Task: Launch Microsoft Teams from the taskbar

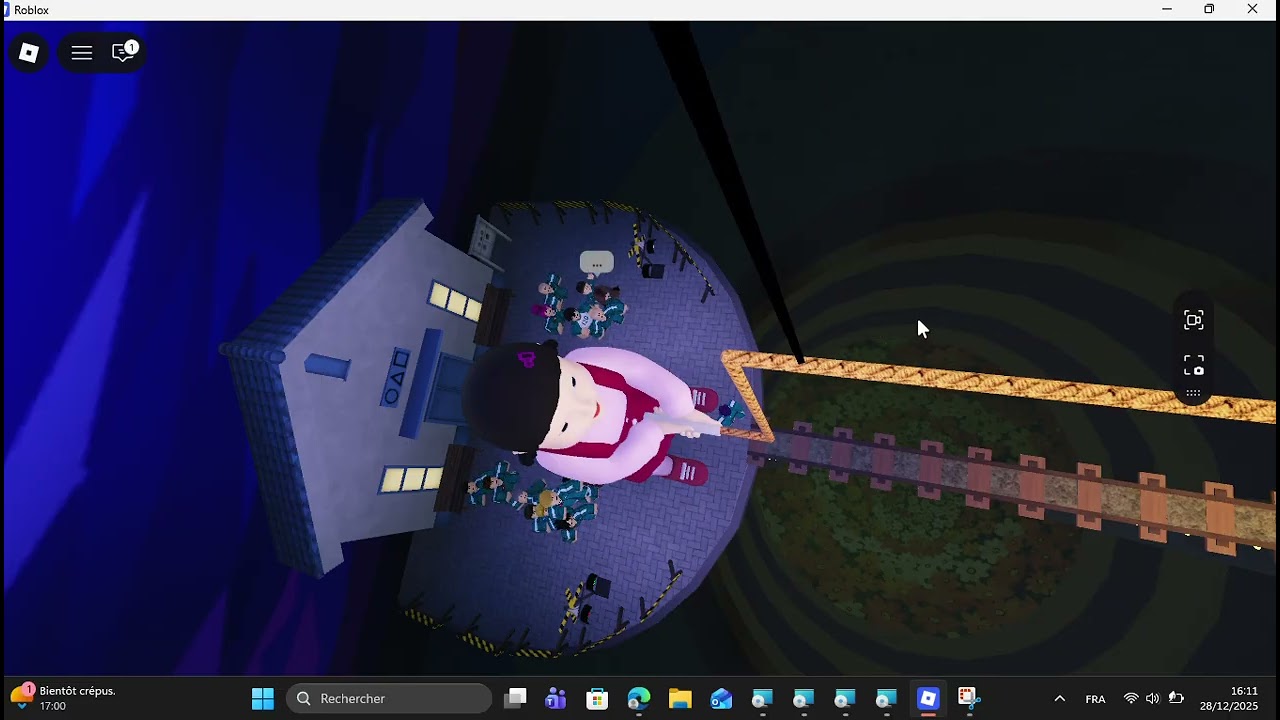Action: (x=556, y=698)
